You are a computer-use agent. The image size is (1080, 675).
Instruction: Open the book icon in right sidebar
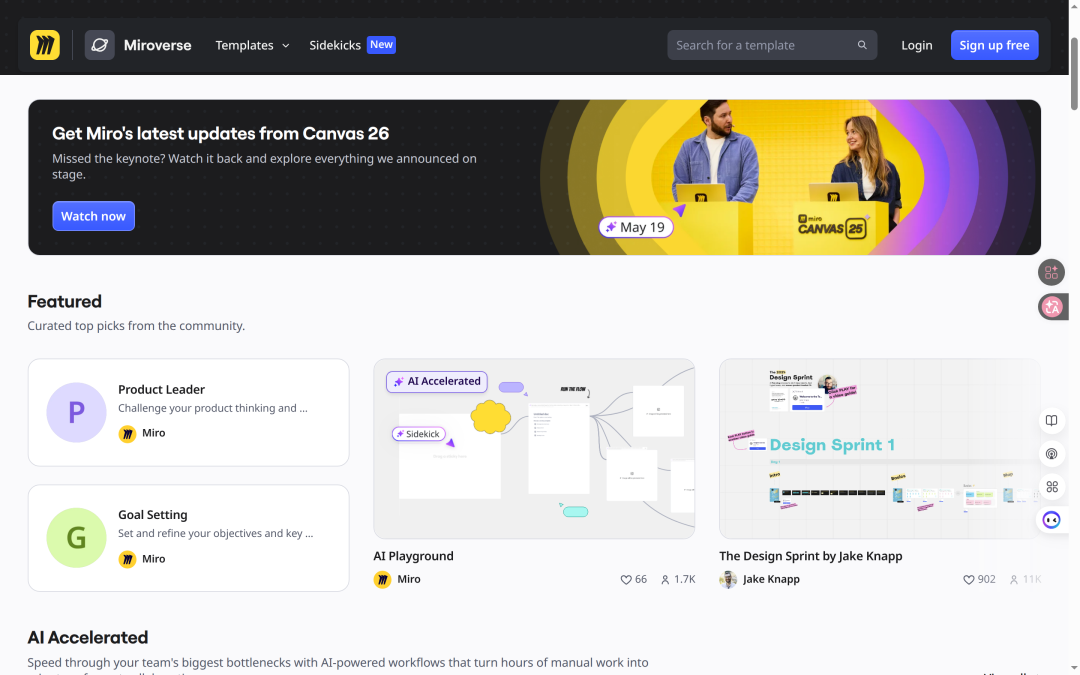pos(1051,420)
